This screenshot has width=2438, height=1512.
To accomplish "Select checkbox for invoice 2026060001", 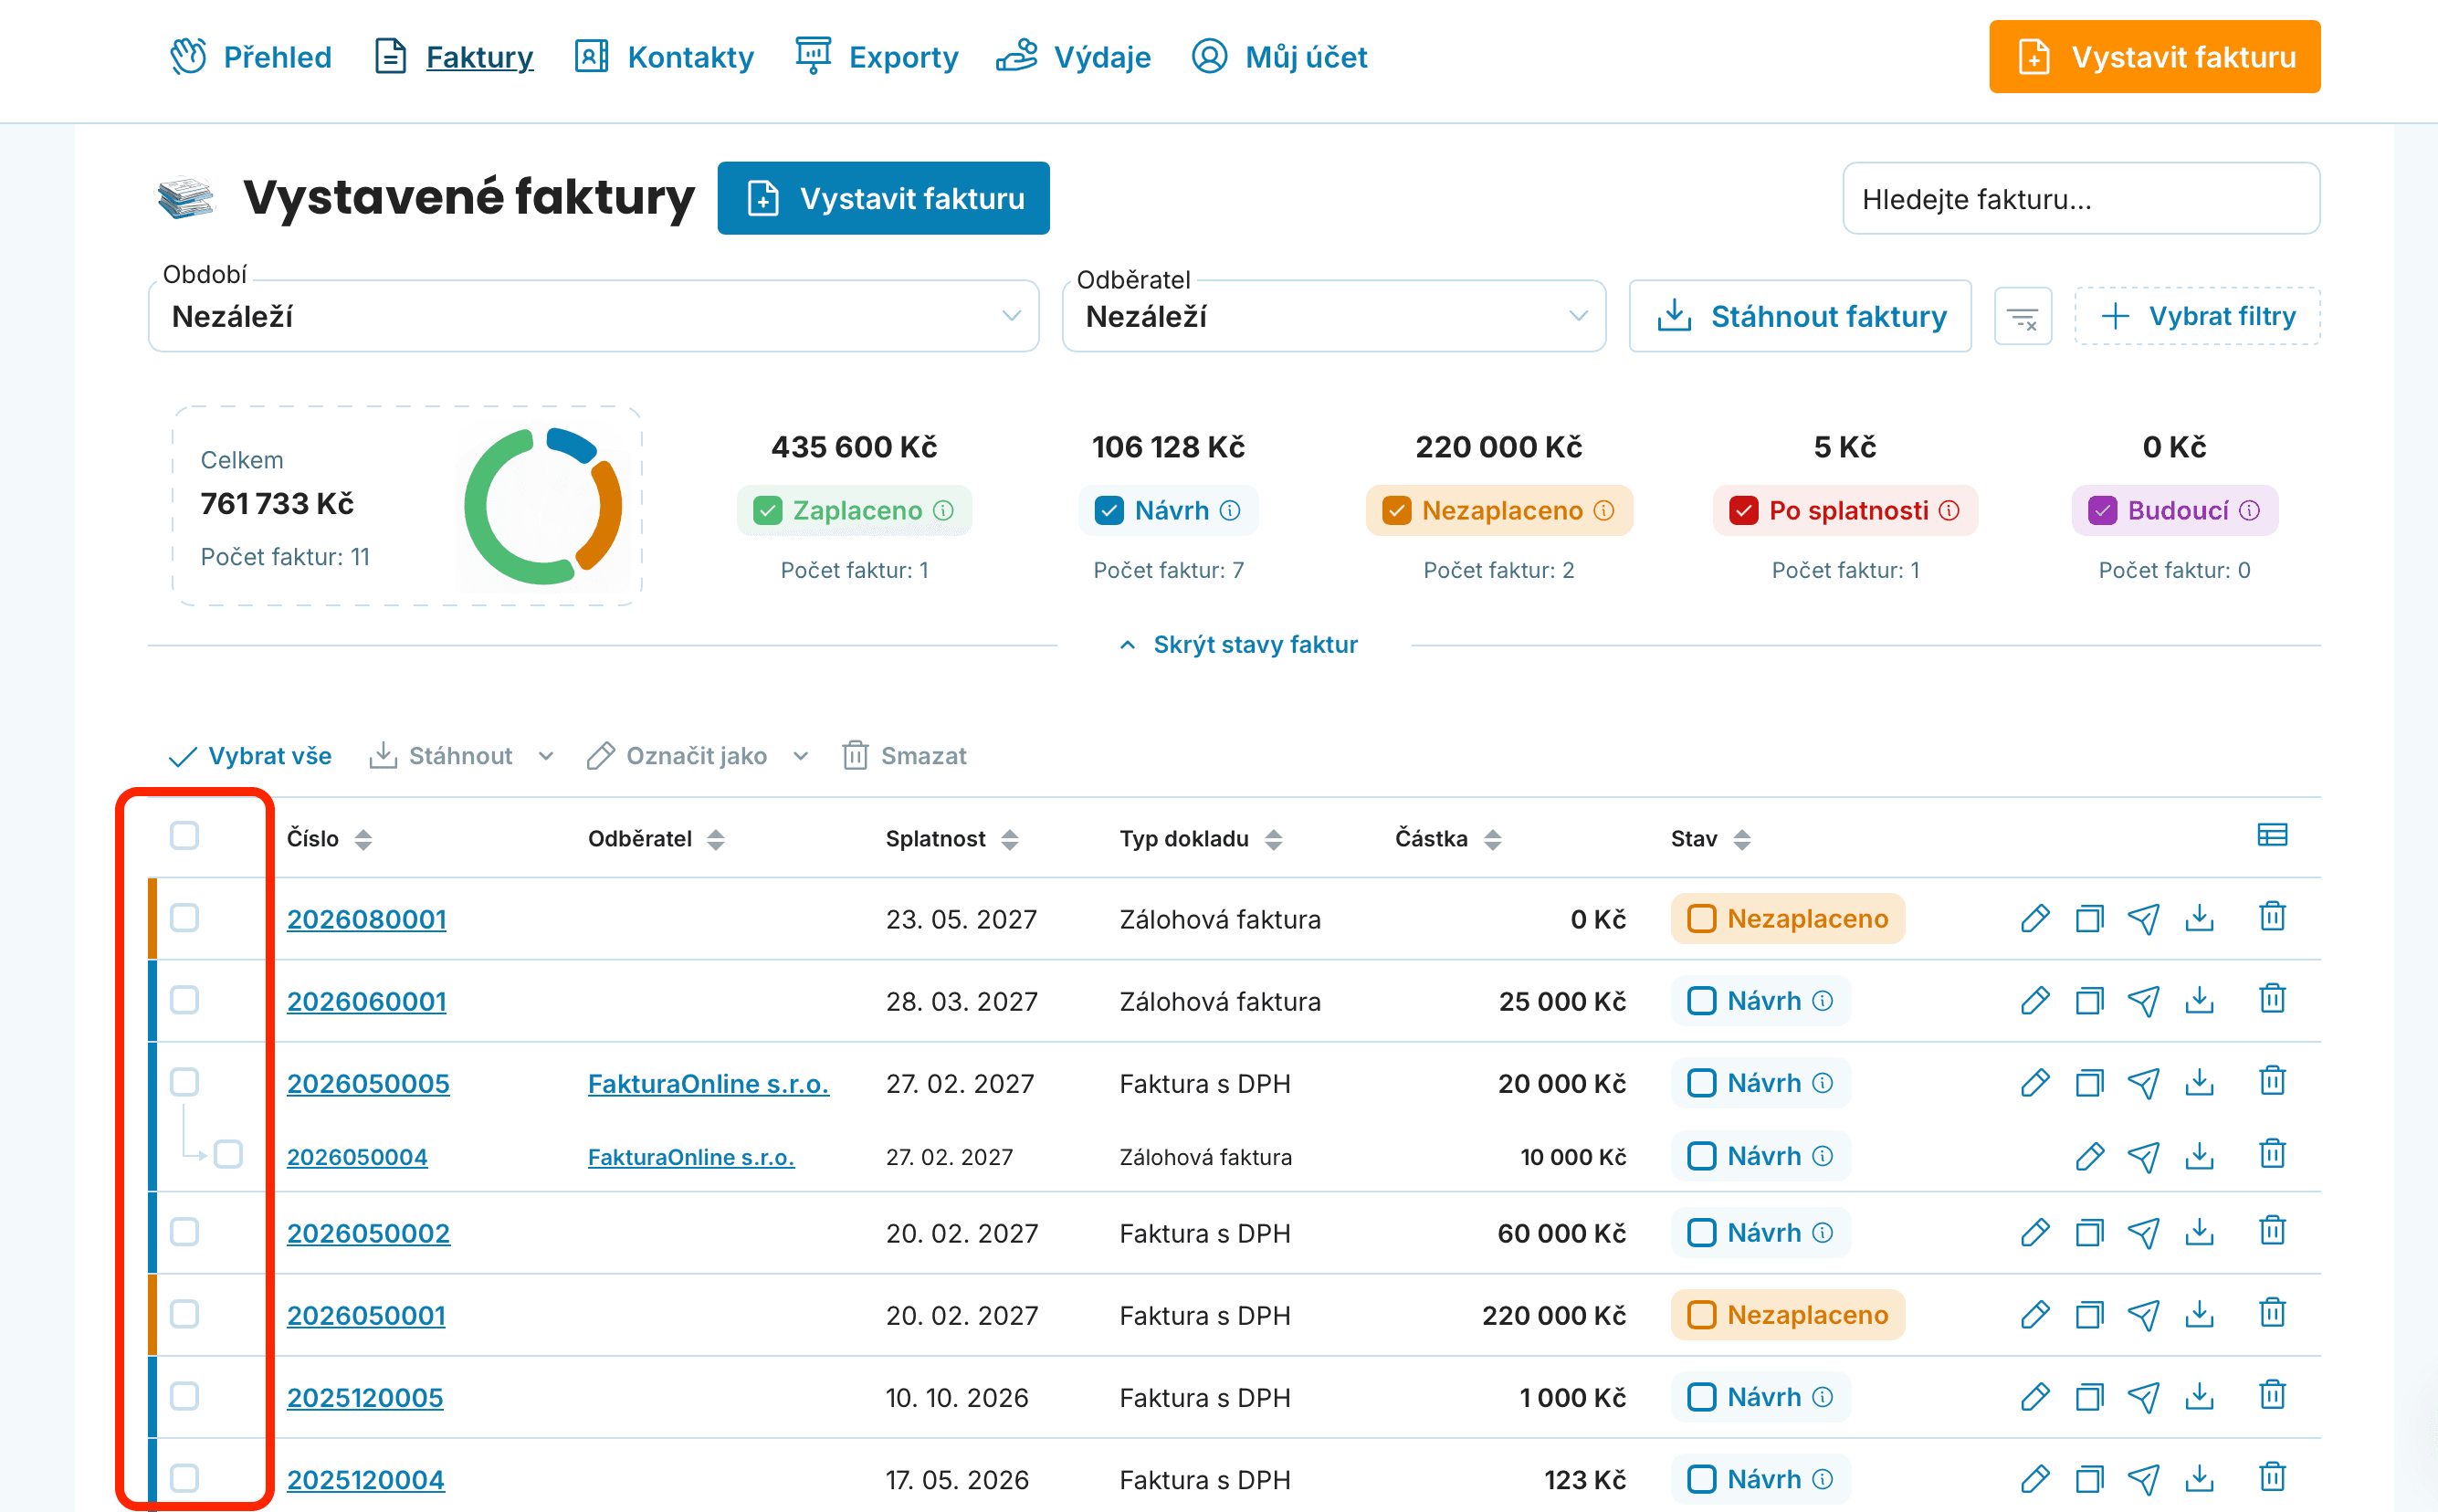I will tap(184, 1000).
